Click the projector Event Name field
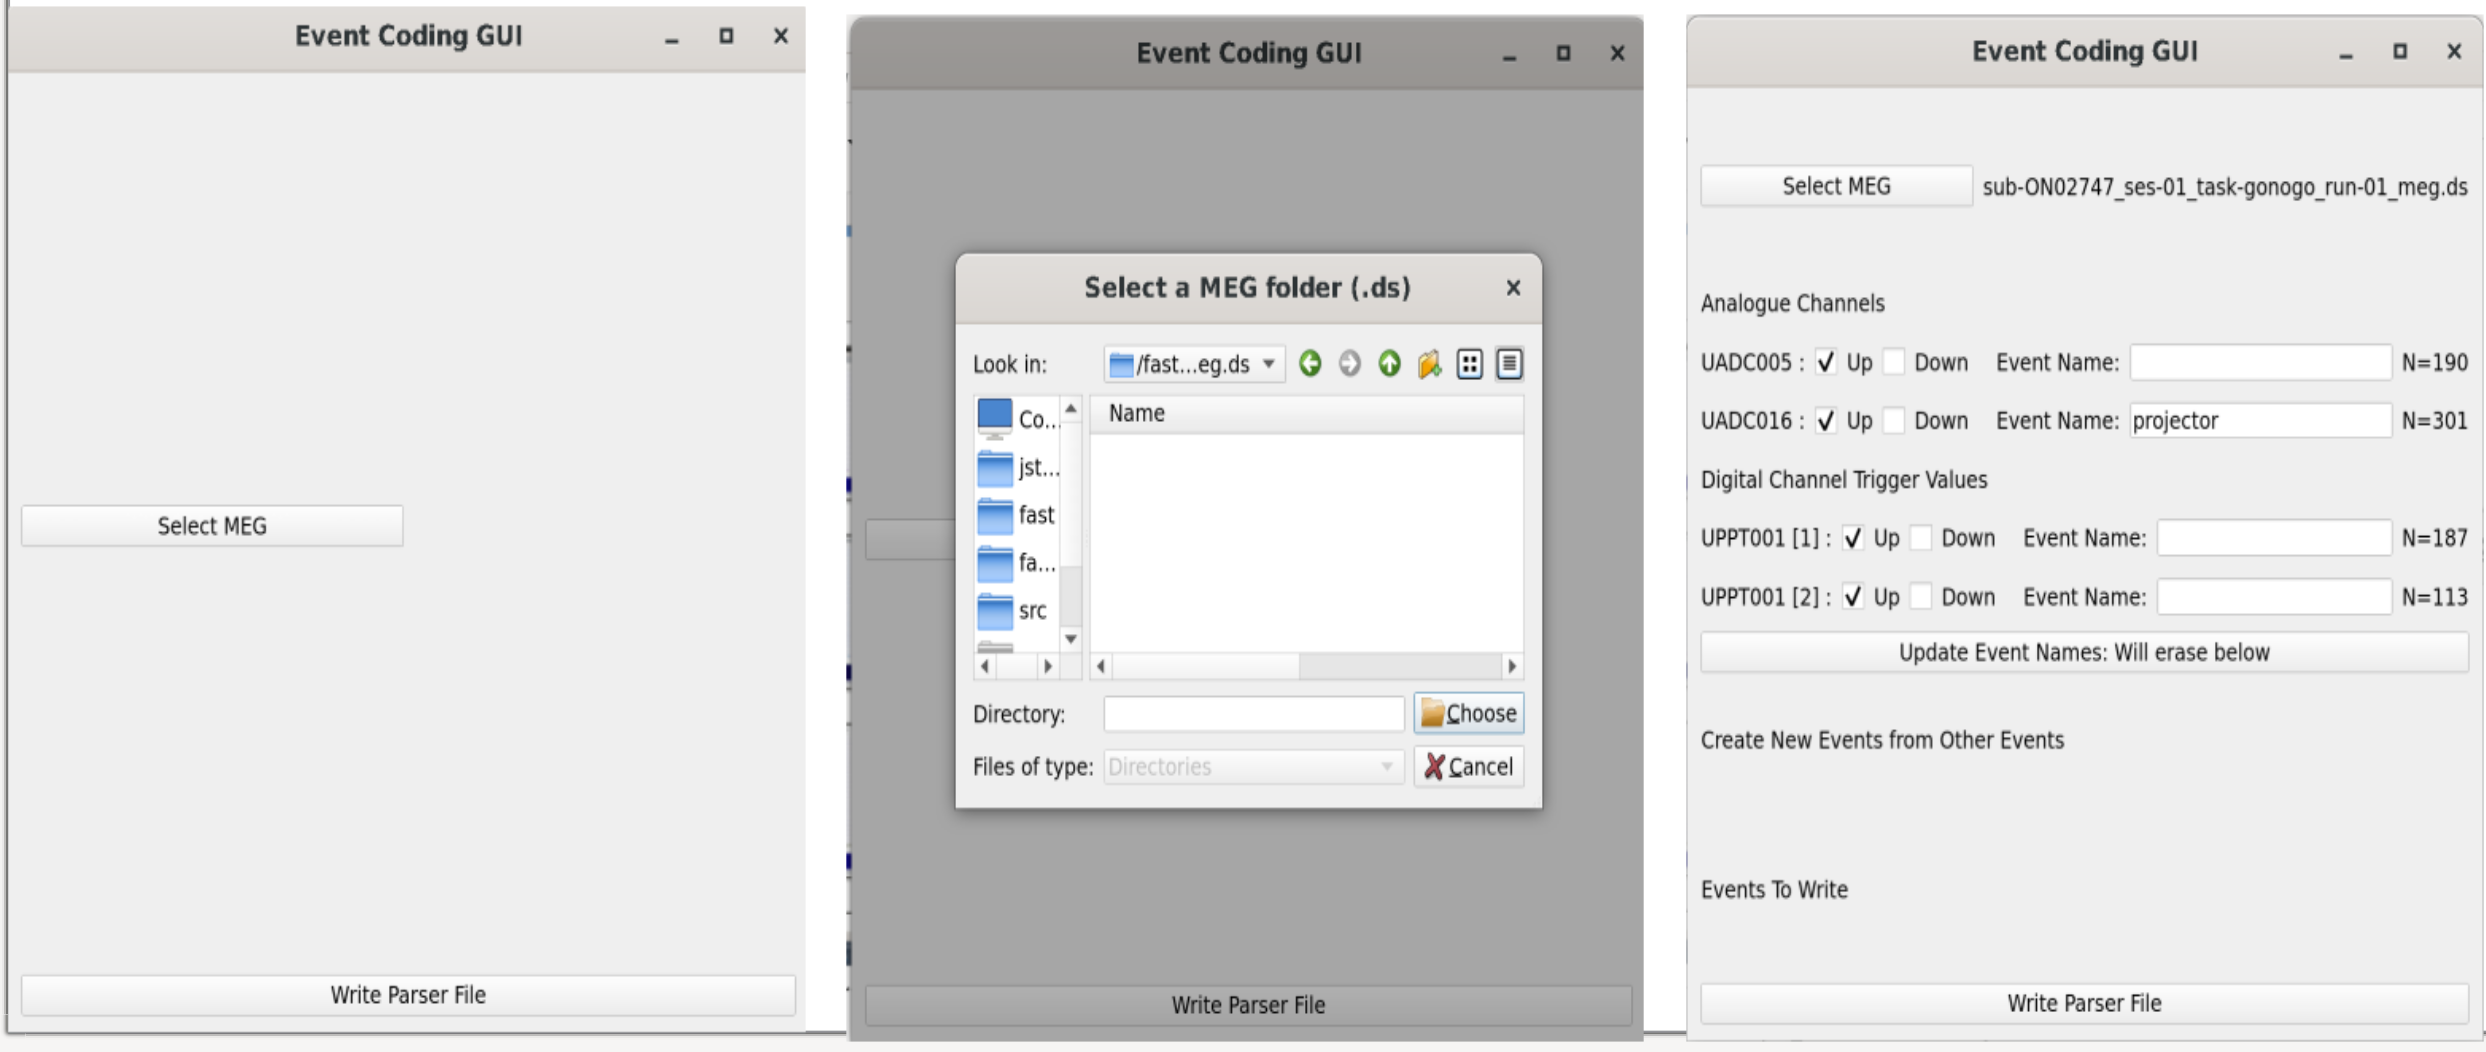2486x1052 pixels. tap(2260, 421)
